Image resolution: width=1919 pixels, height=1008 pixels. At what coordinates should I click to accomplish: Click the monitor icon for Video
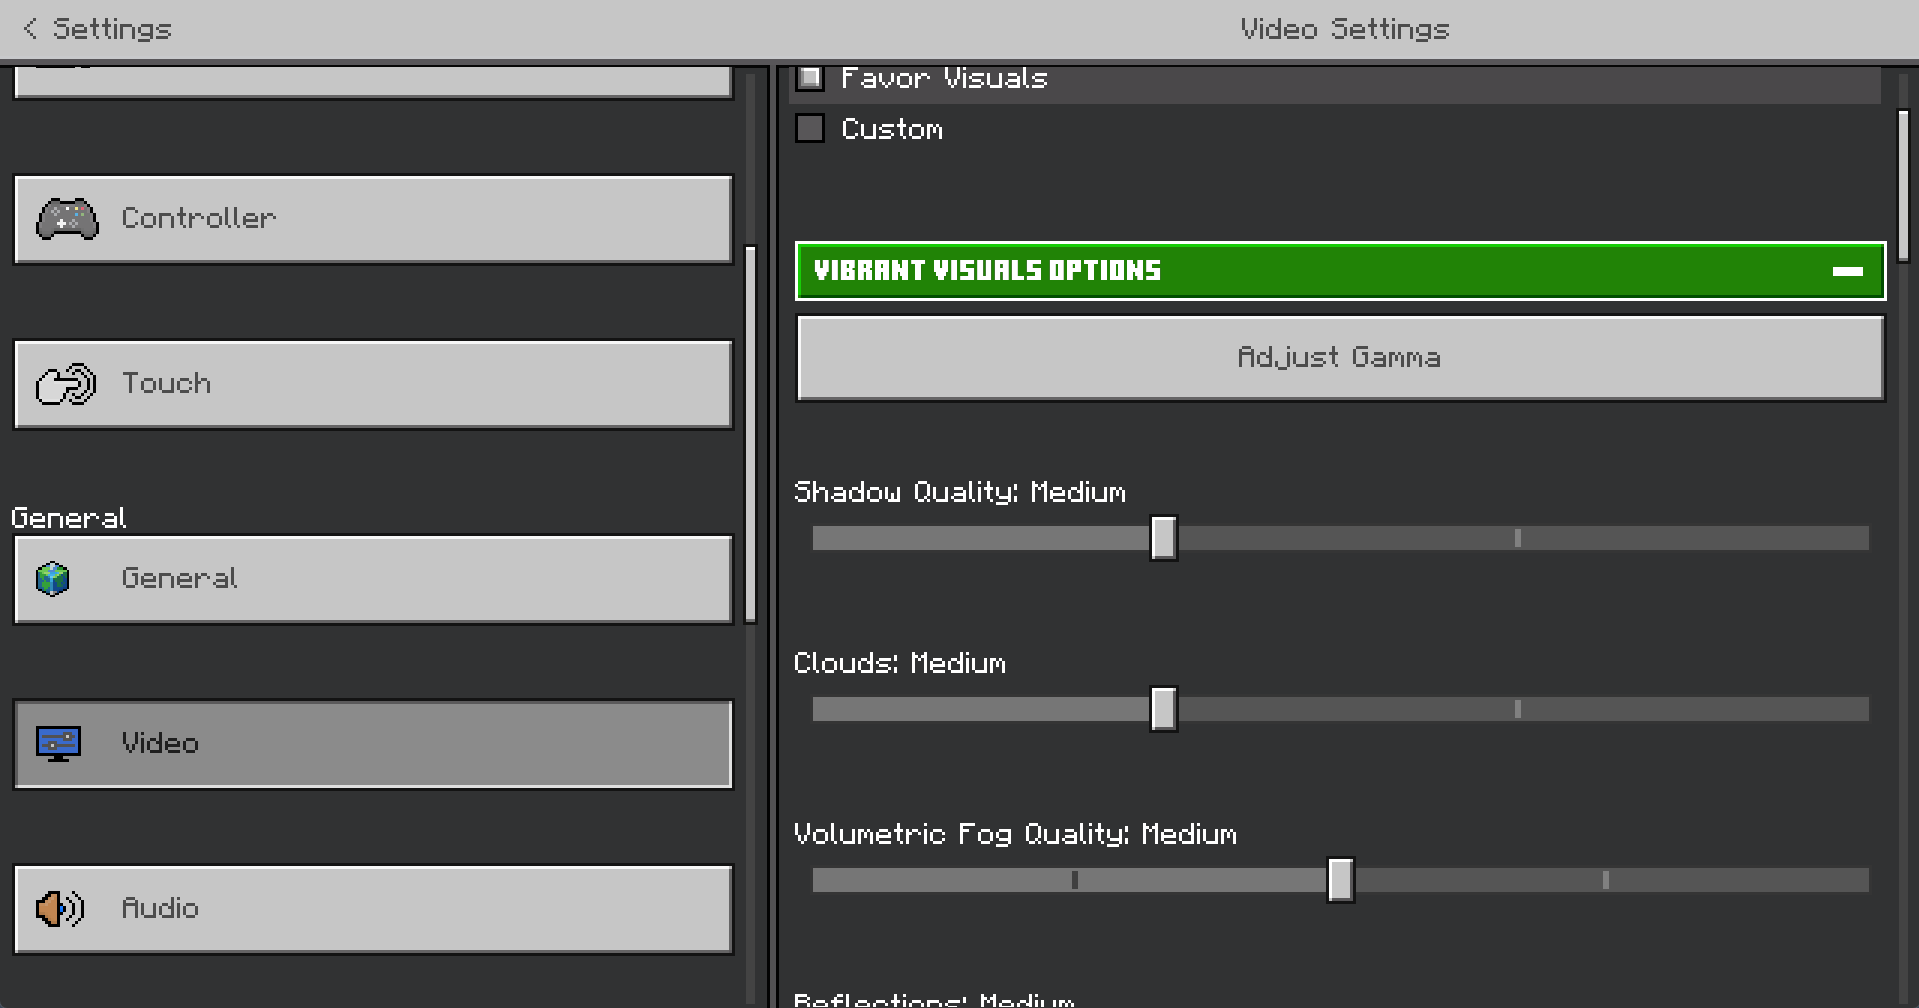58,744
